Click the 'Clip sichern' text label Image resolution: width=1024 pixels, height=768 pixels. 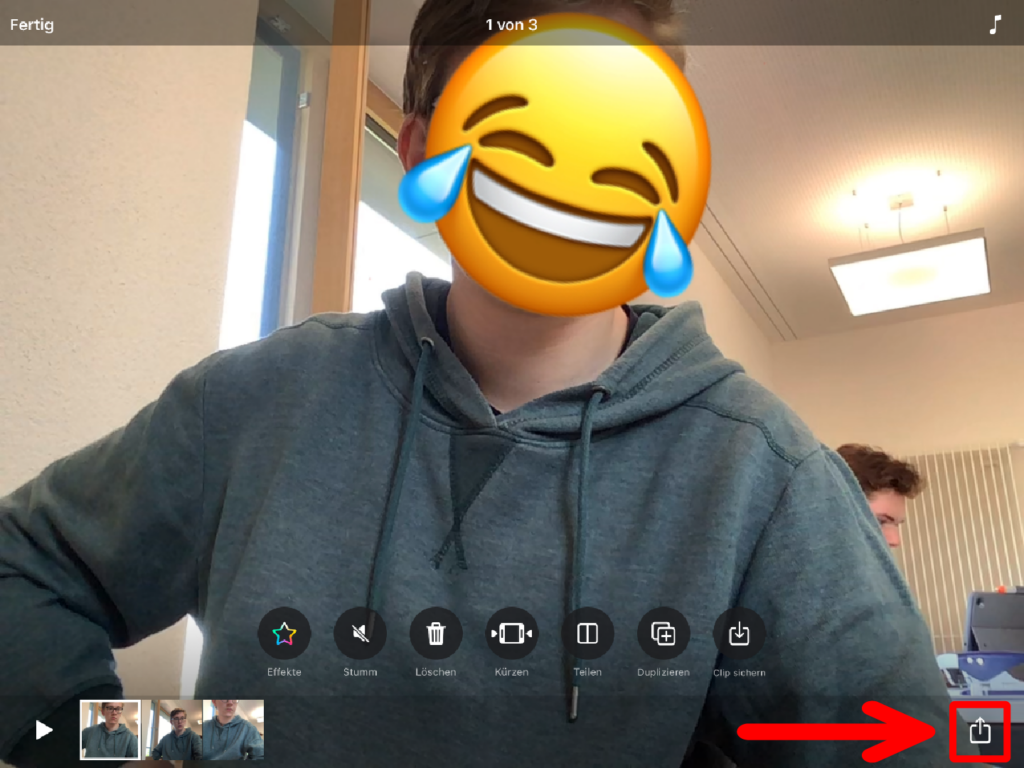(x=739, y=672)
